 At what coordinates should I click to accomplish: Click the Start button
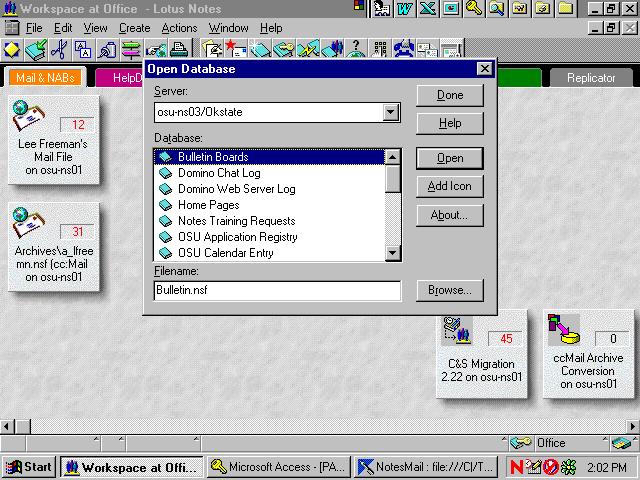(29, 467)
